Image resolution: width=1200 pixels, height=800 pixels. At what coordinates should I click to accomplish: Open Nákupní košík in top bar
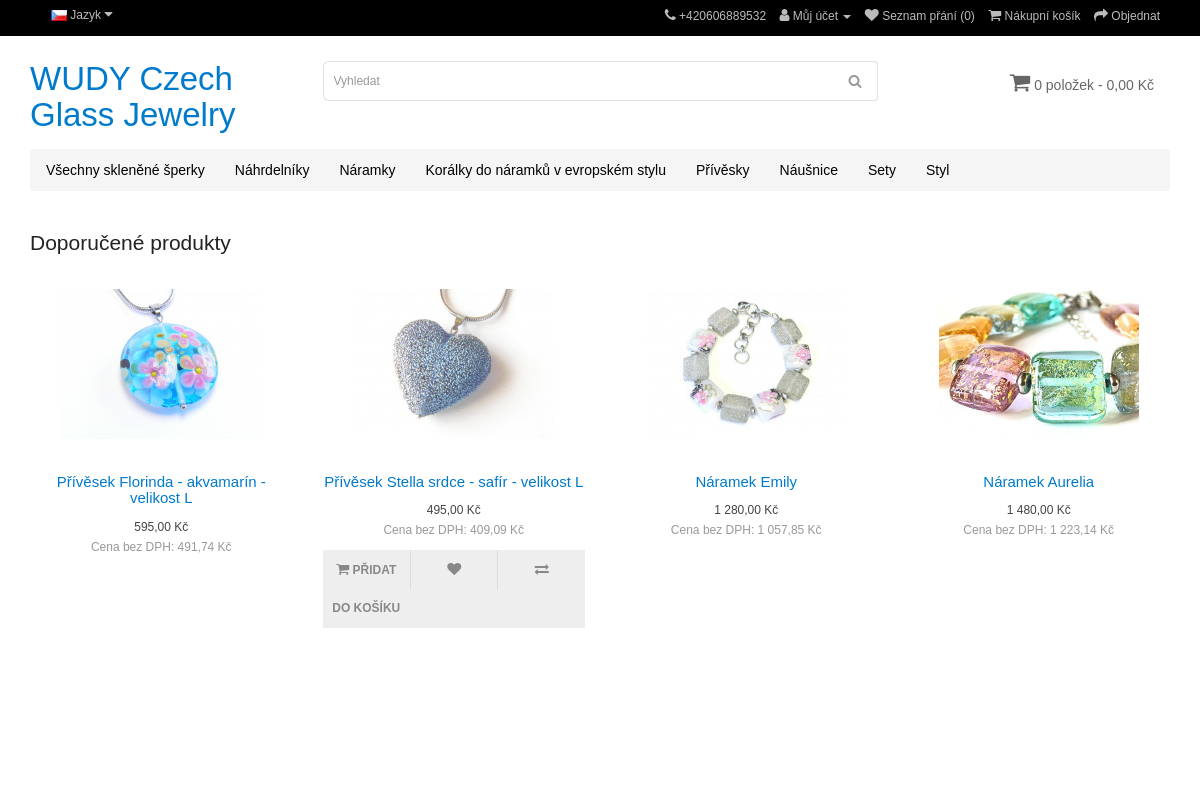pos(1034,16)
